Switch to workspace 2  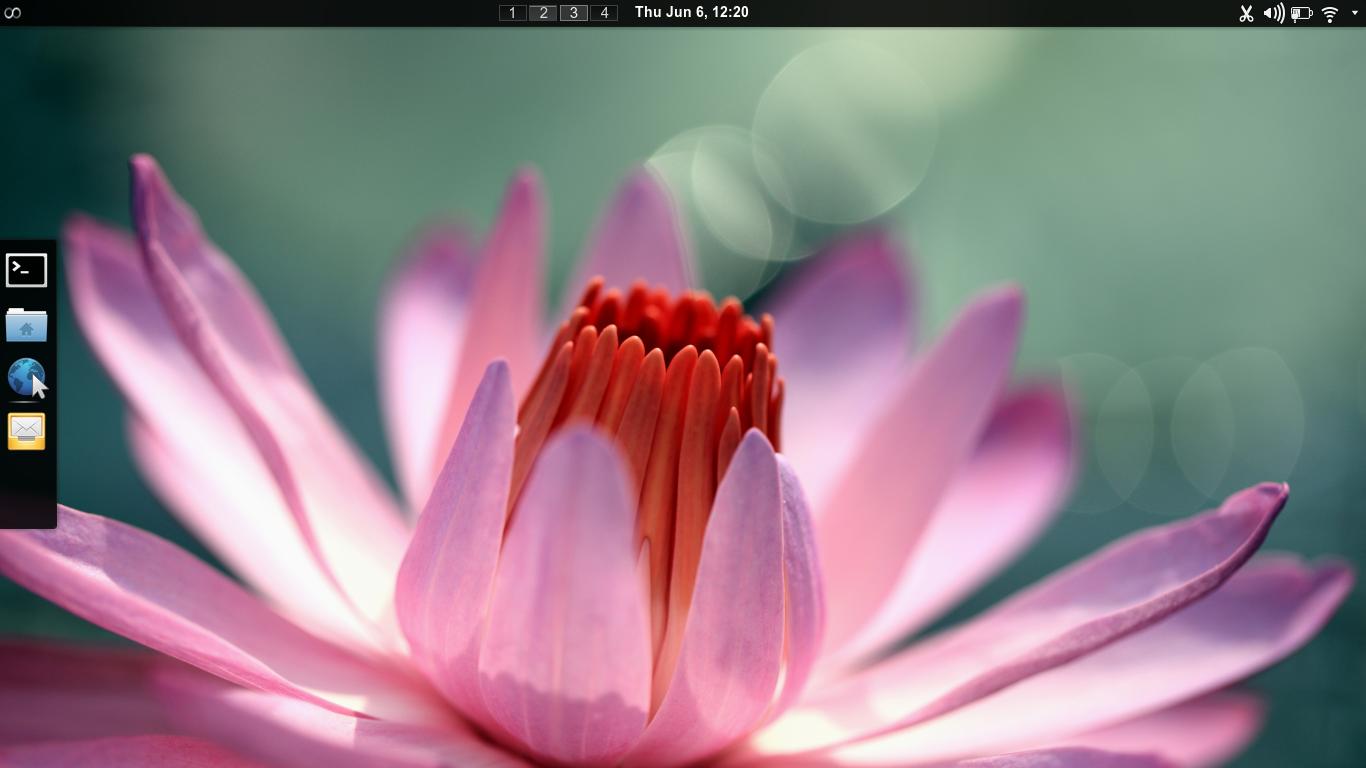tap(543, 13)
